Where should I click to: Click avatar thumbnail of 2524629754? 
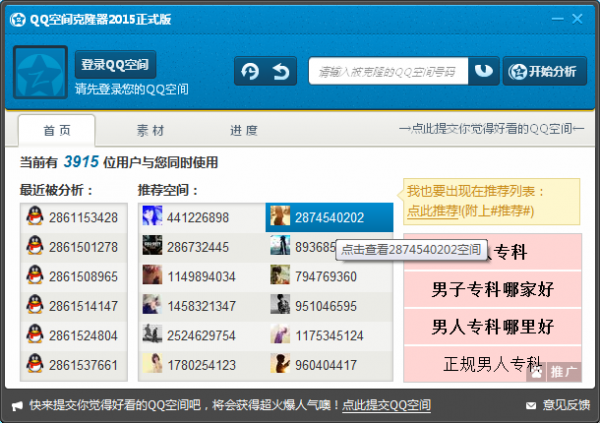[x=152, y=334]
